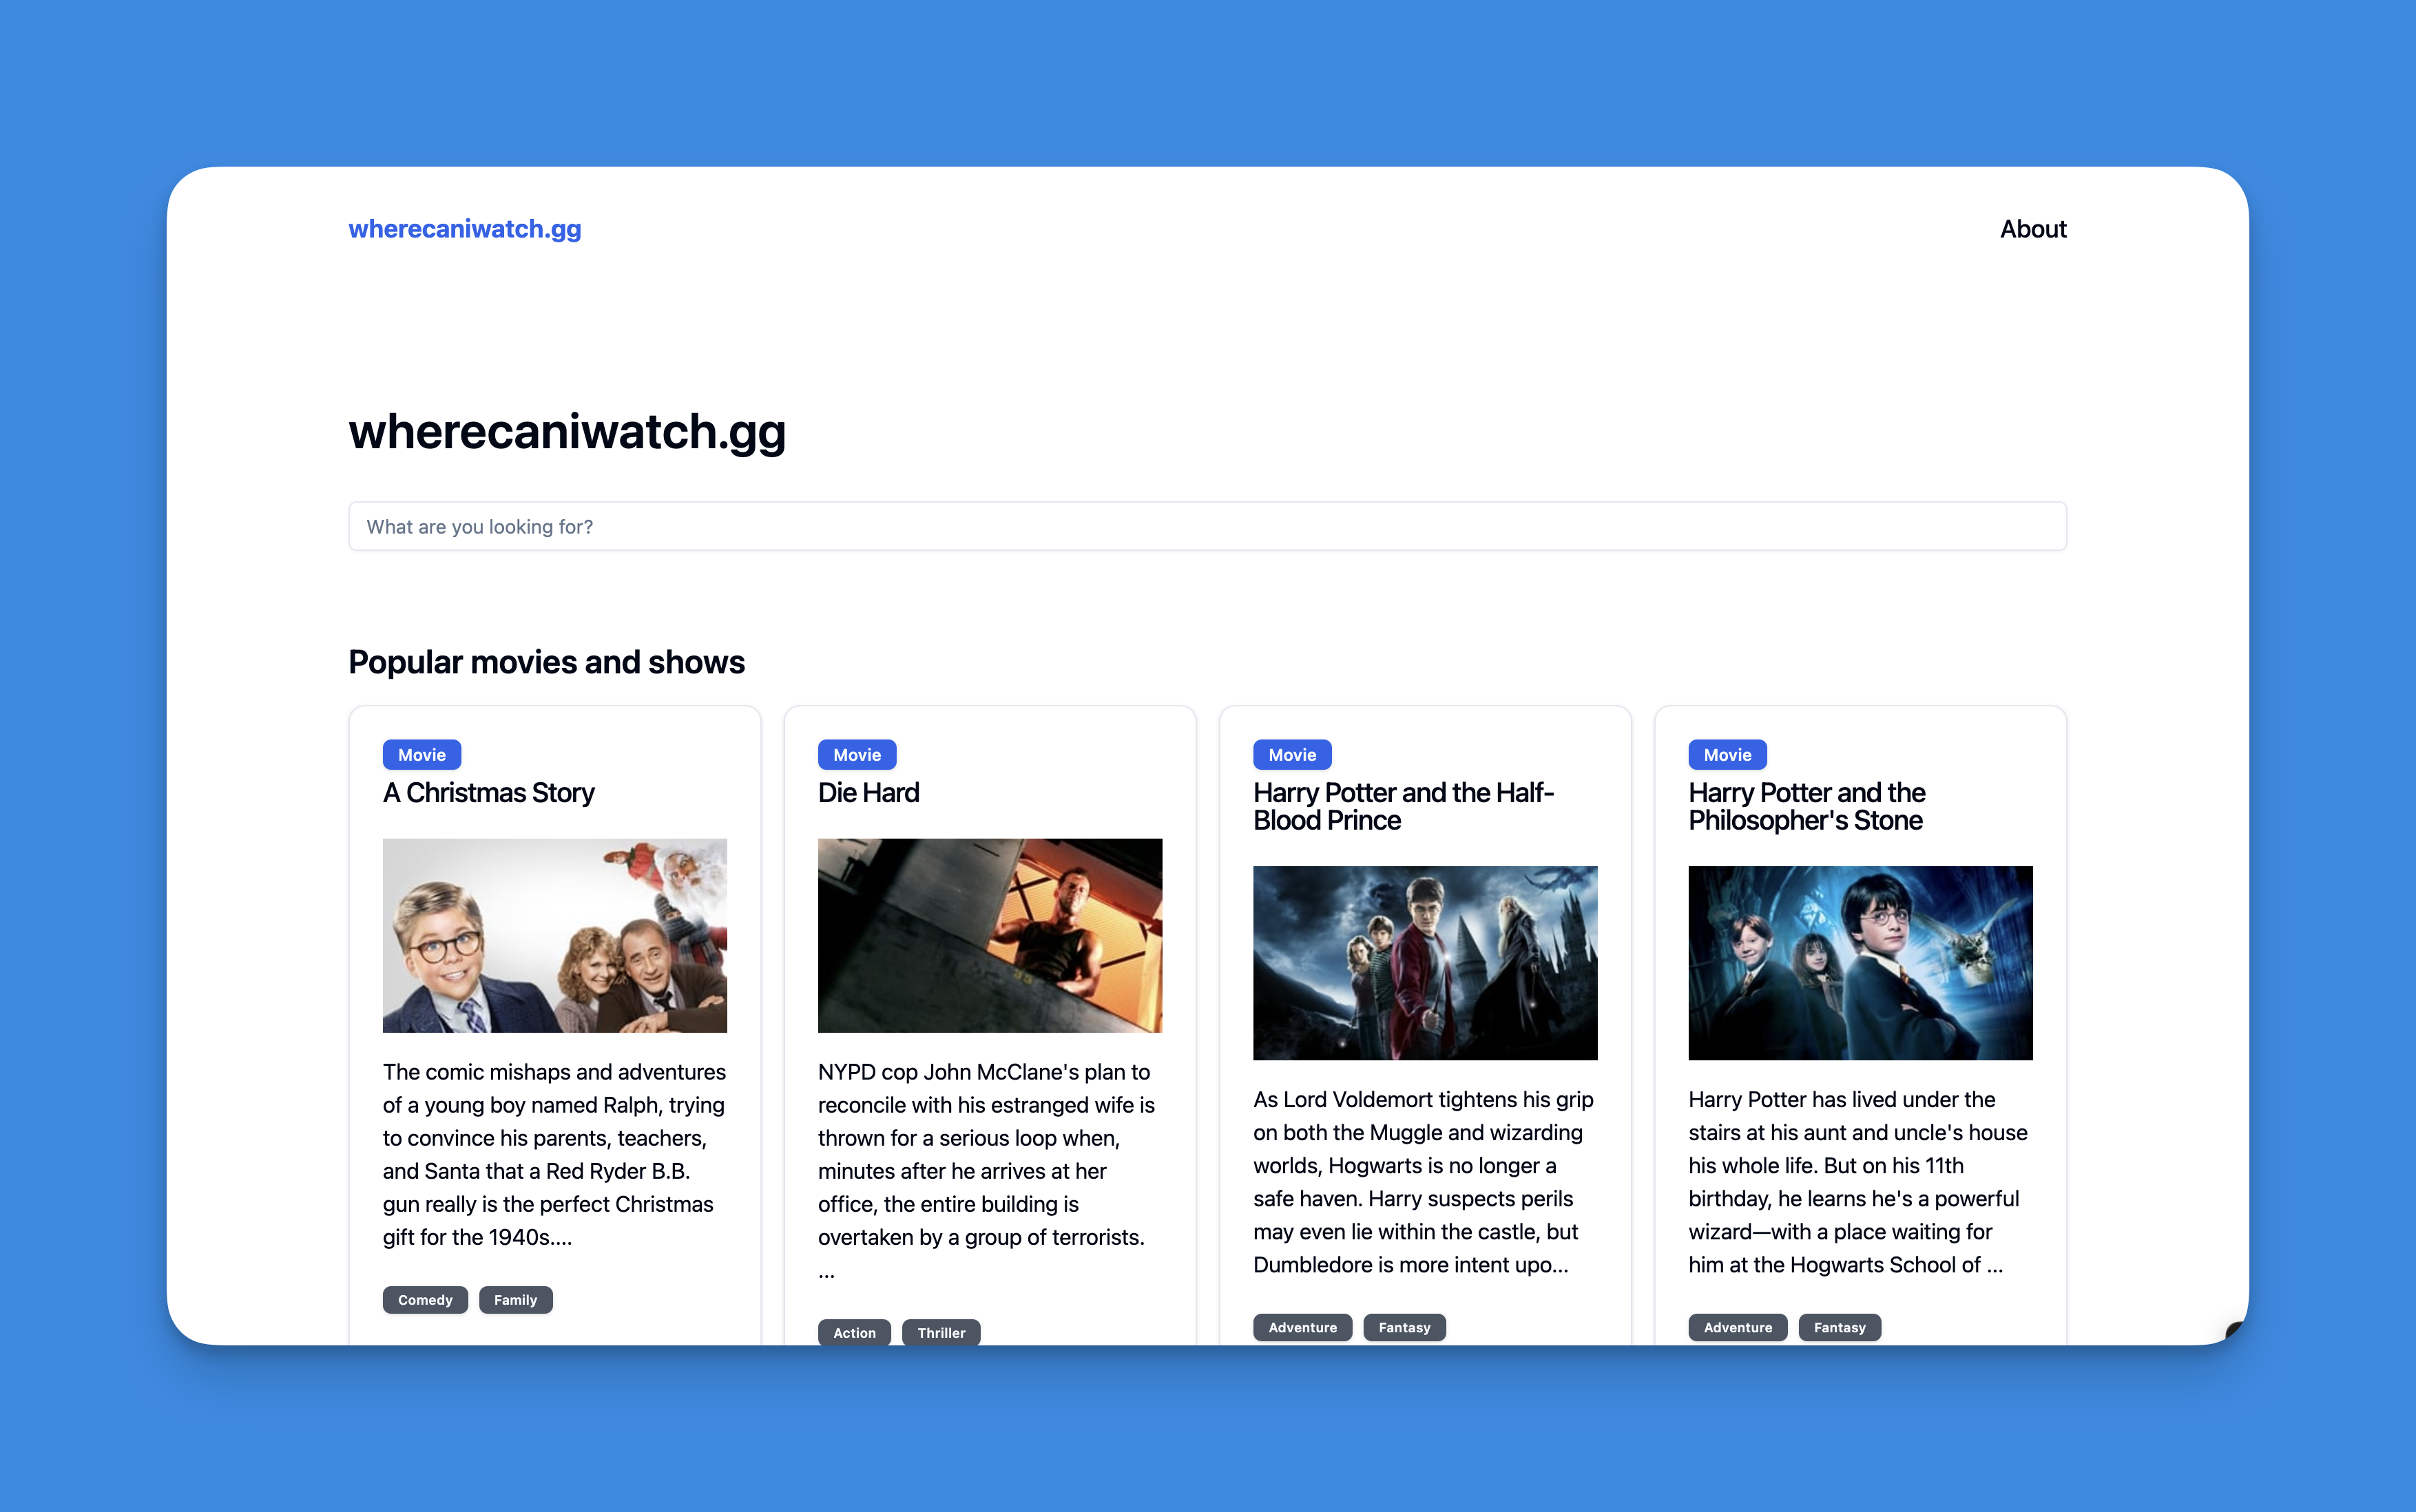This screenshot has width=2416, height=1512.
Task: Open the A Christmas Story poster image
Action: click(555, 935)
